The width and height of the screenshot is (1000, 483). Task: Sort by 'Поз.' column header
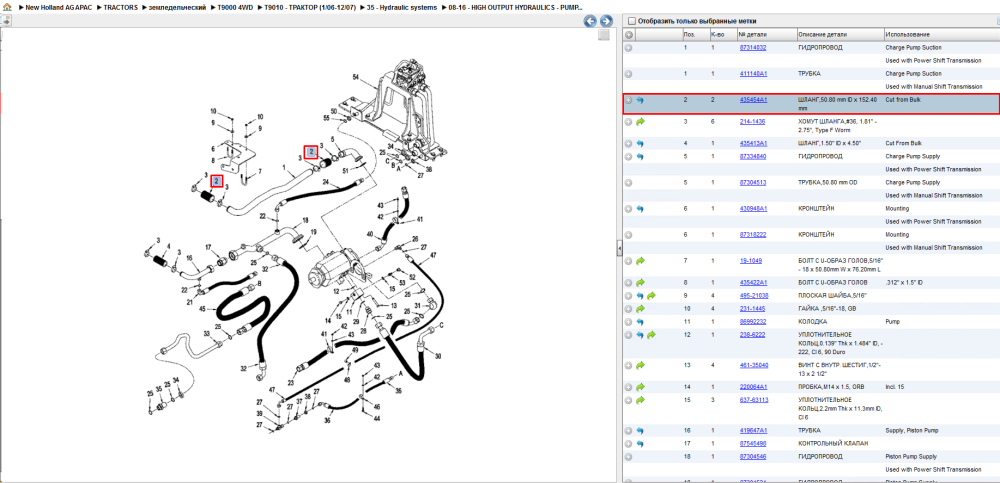click(695, 34)
